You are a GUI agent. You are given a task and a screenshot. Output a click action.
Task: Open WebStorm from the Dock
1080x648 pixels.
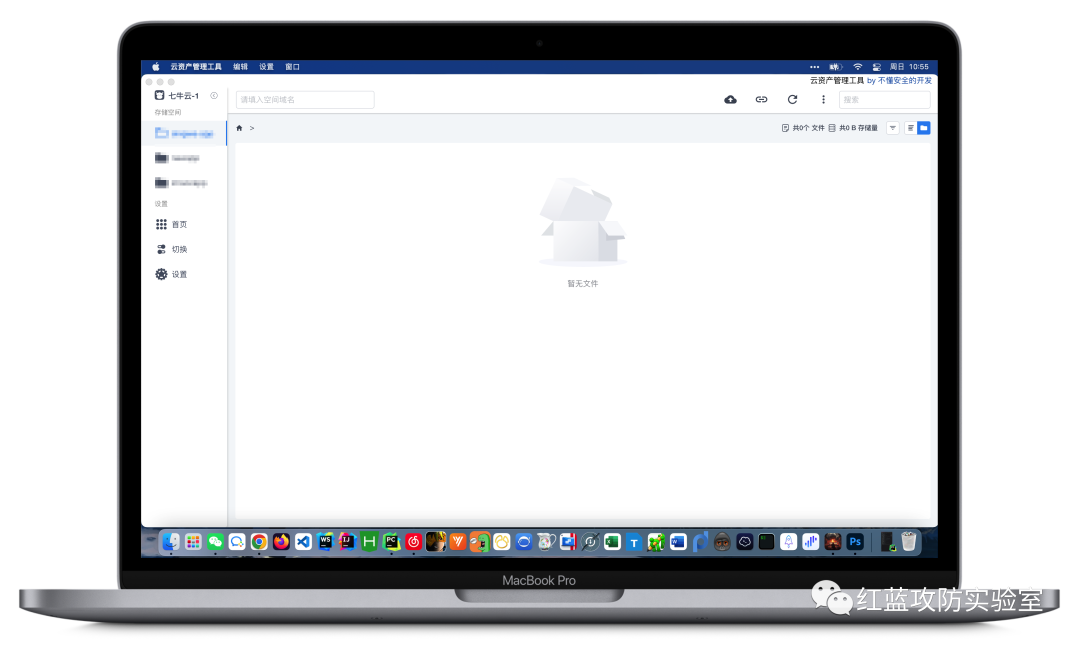coord(325,542)
